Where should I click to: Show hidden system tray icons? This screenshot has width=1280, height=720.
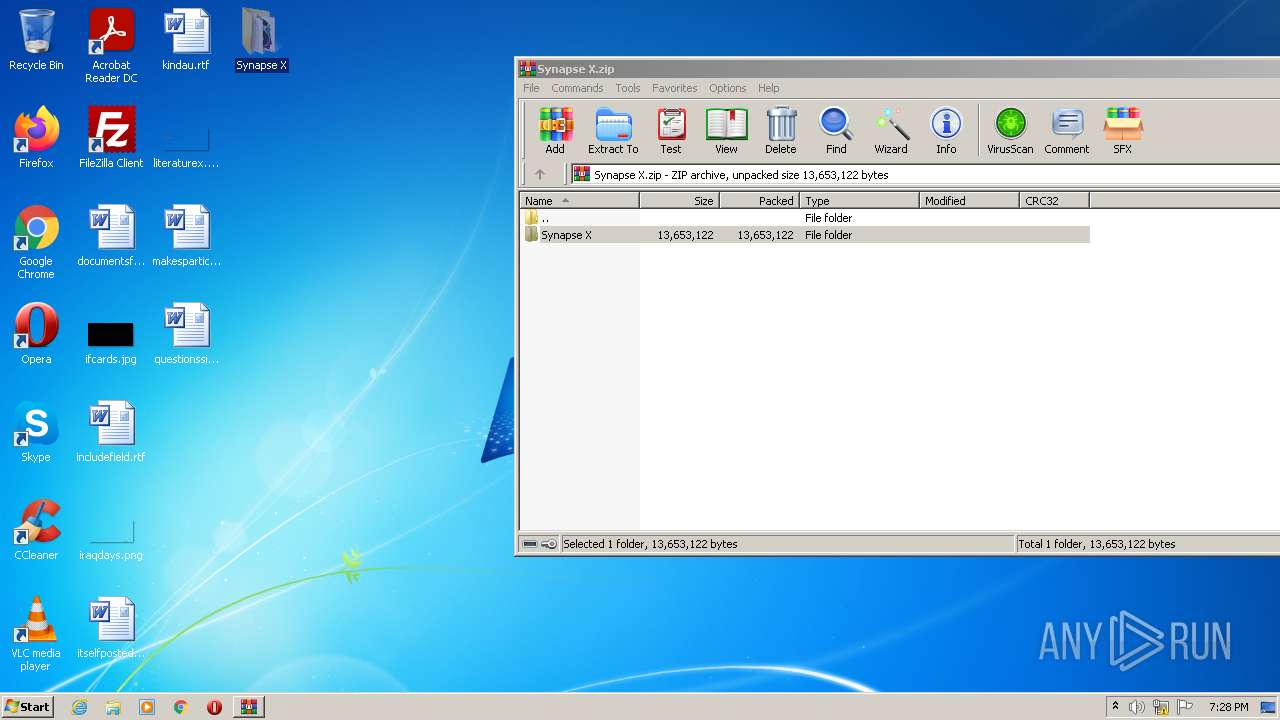point(1115,707)
